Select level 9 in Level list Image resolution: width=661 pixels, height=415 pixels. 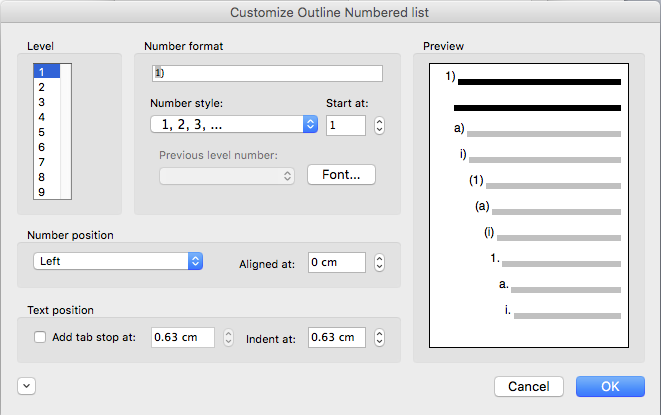(x=47, y=192)
